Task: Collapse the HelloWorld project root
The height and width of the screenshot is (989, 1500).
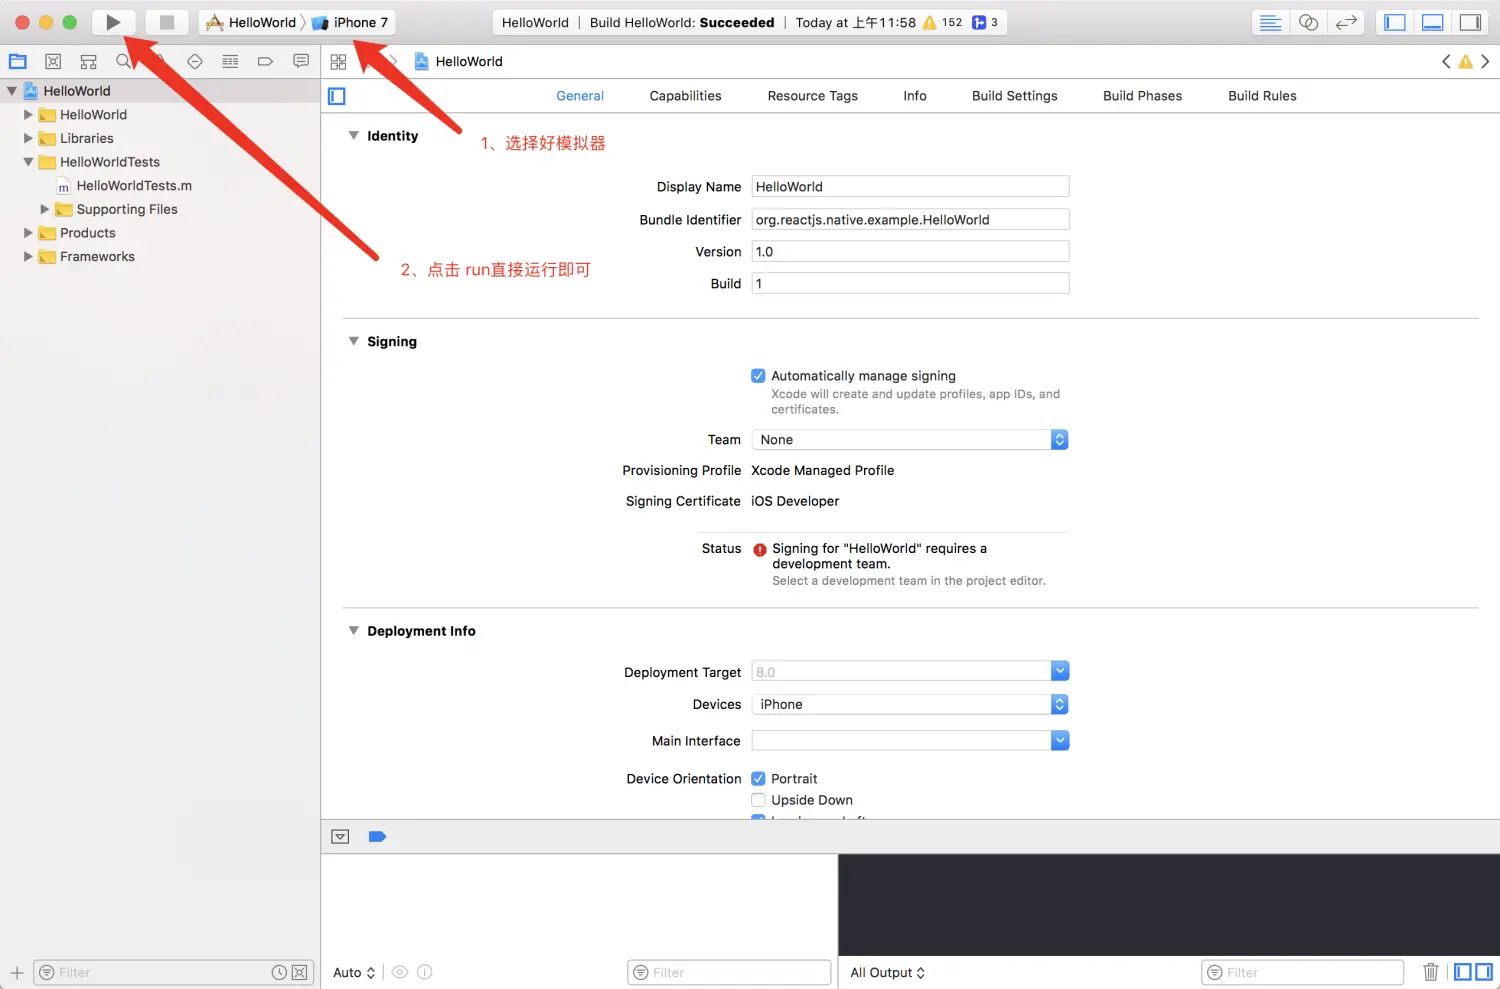Action: click(x=12, y=91)
